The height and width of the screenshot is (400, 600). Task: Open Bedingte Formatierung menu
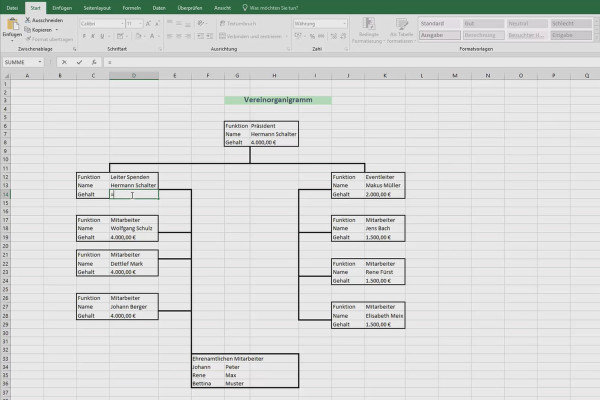368,30
